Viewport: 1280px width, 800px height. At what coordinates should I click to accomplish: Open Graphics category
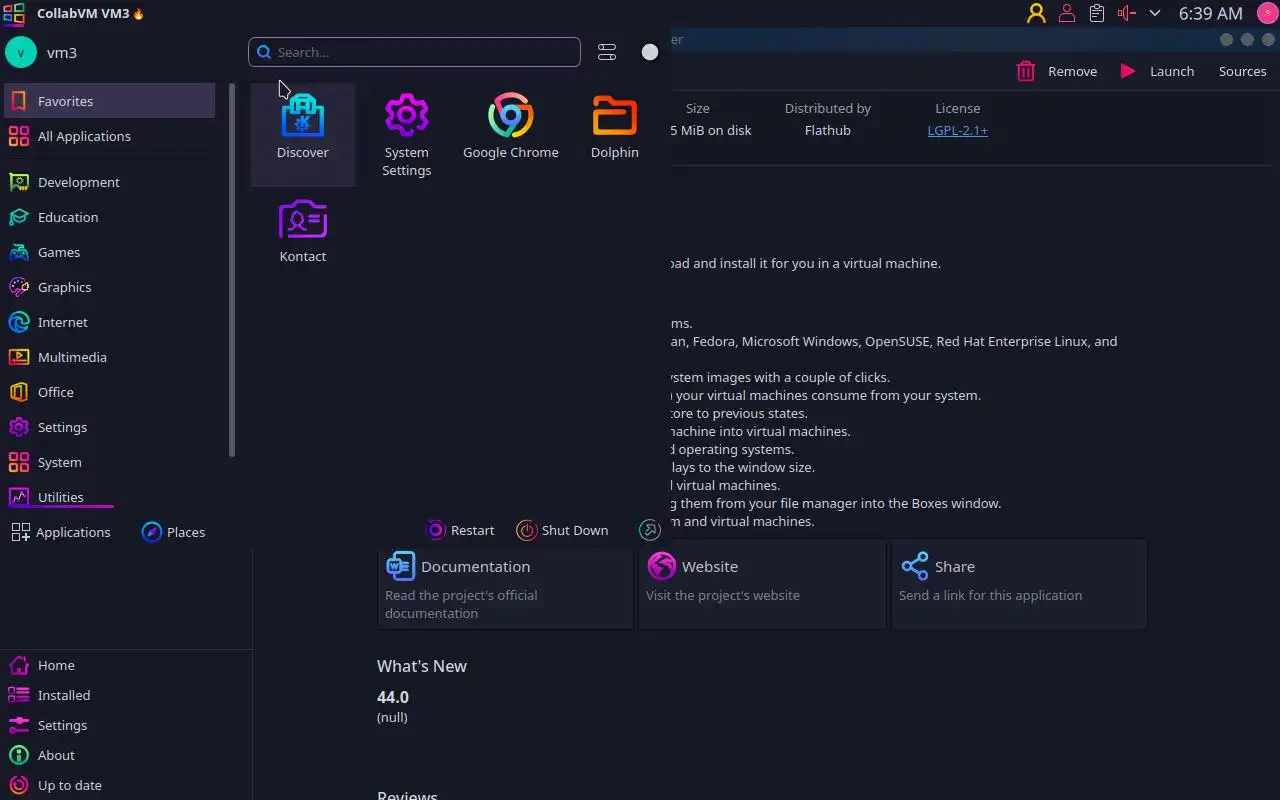click(110, 287)
